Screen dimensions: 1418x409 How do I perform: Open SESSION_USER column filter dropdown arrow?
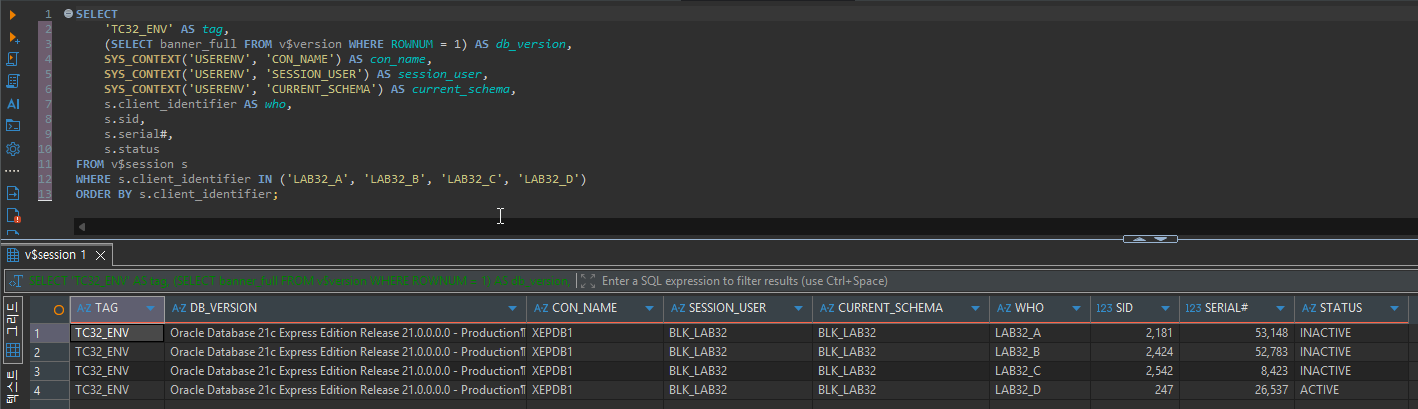(799, 308)
